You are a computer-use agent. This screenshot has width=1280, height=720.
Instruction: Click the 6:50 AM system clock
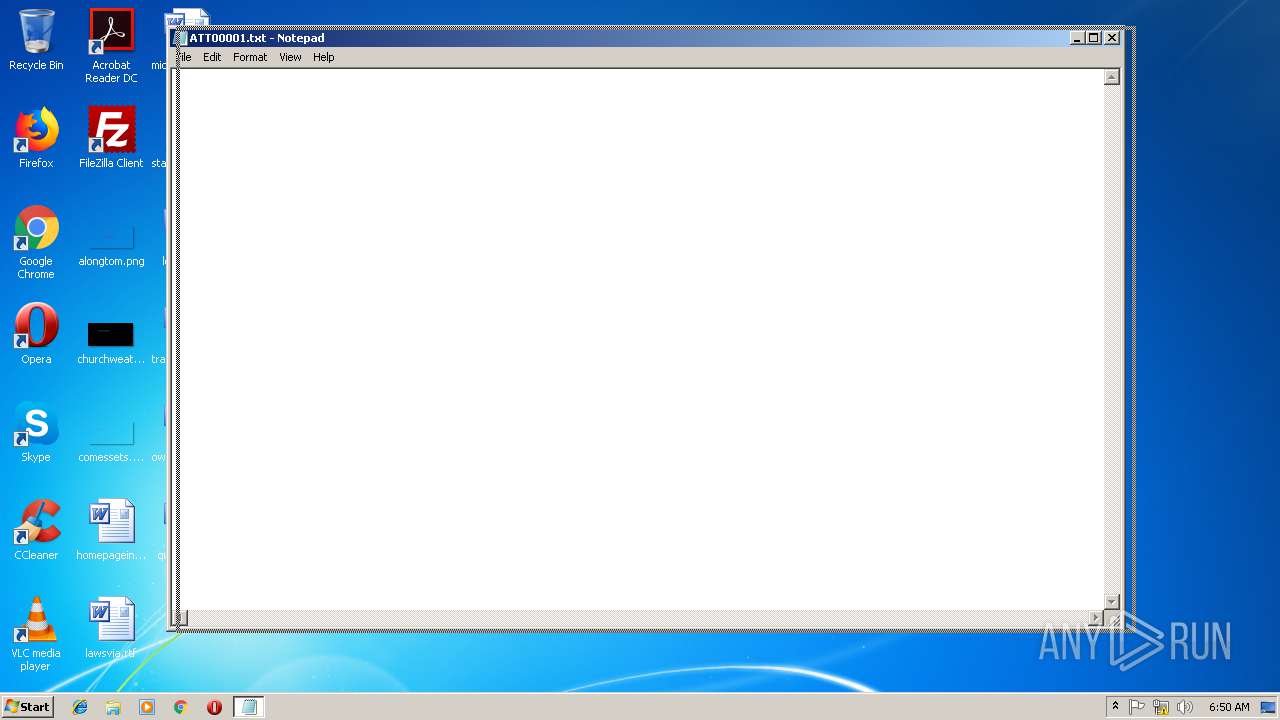click(1229, 707)
